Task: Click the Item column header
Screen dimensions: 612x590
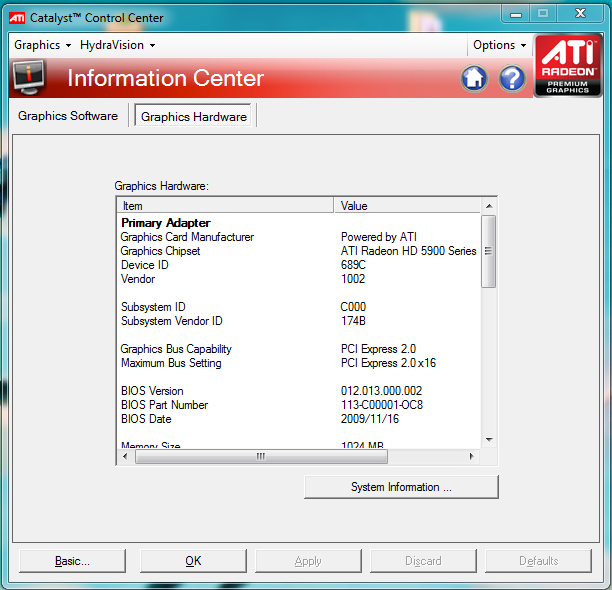Action: point(225,206)
